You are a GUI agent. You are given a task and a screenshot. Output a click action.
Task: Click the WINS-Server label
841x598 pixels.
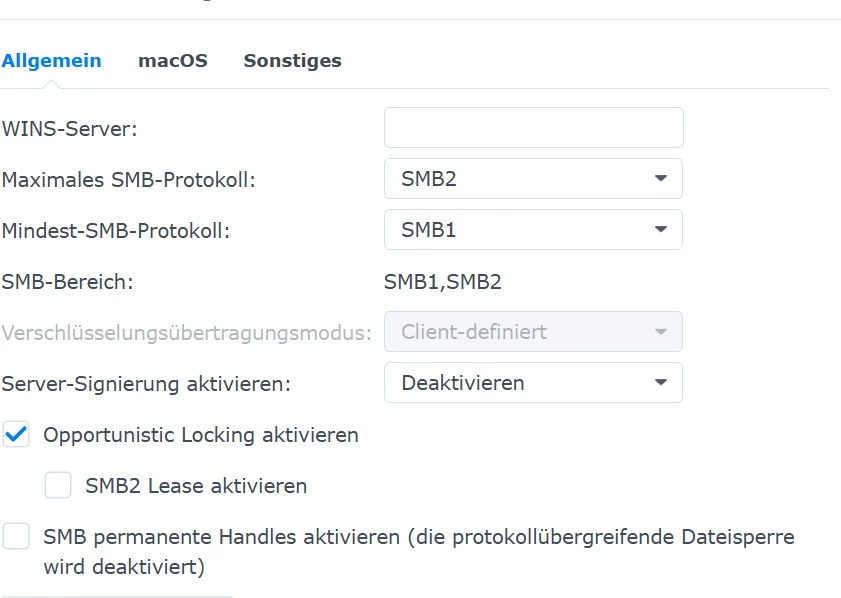point(70,129)
